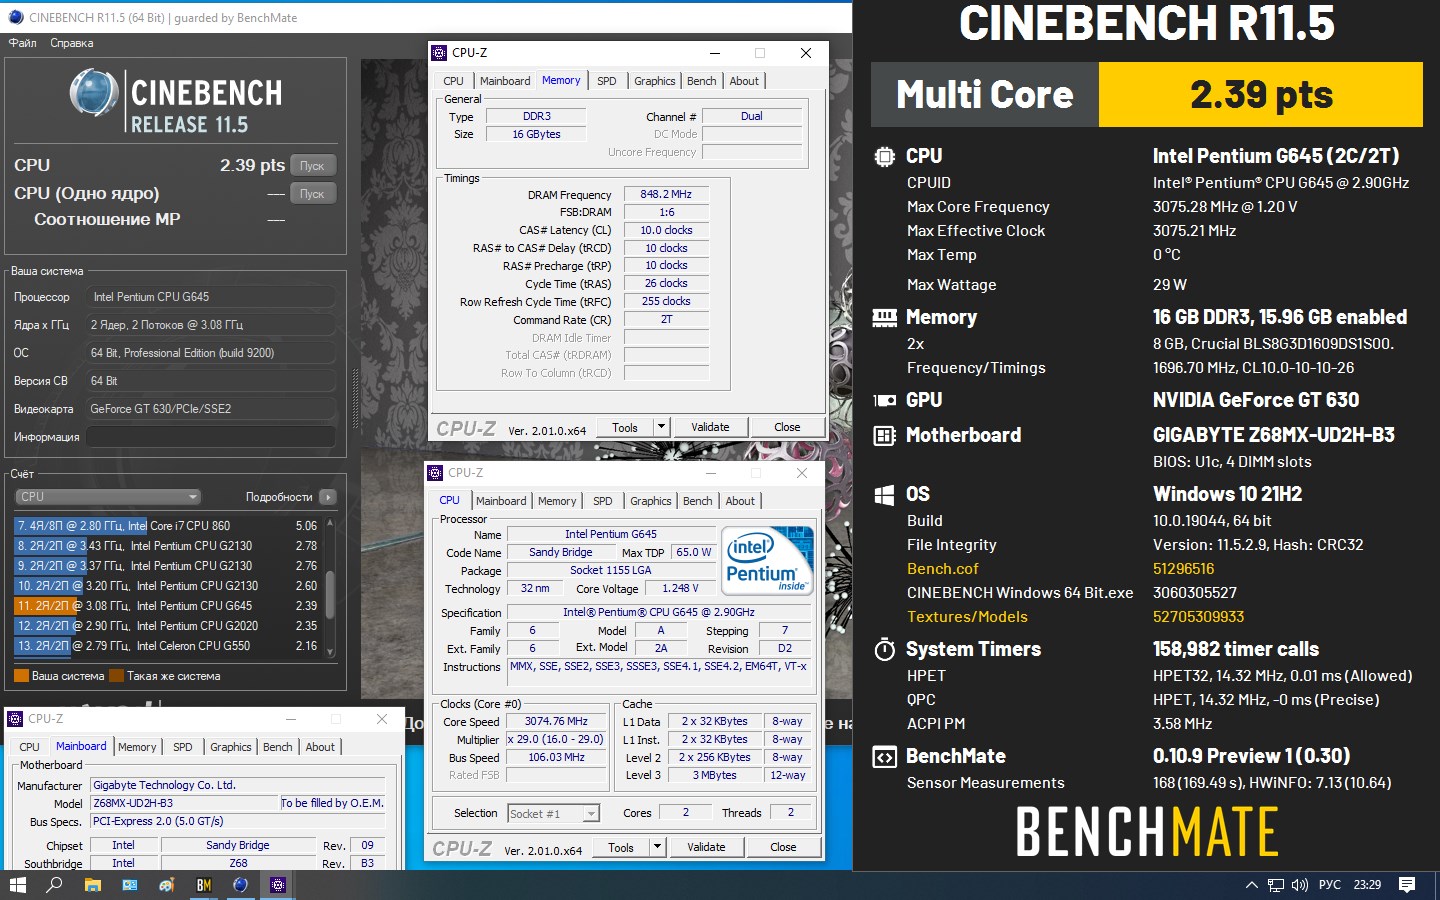Click the network tray icon
The height and width of the screenshot is (900, 1440).
click(x=1276, y=885)
